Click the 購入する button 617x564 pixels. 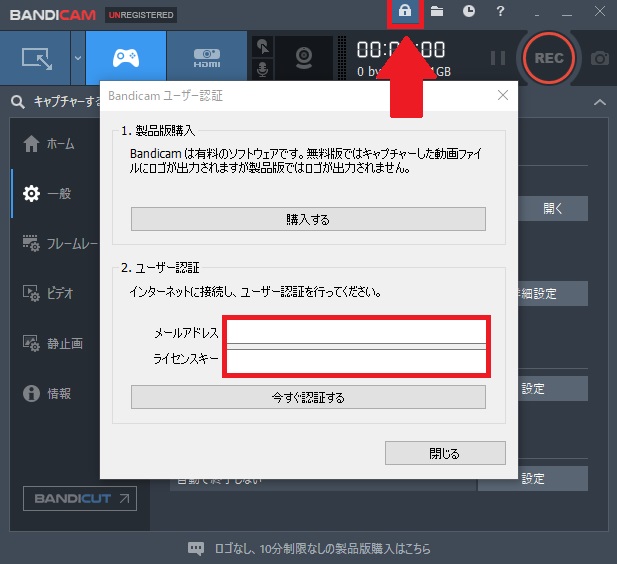click(308, 219)
